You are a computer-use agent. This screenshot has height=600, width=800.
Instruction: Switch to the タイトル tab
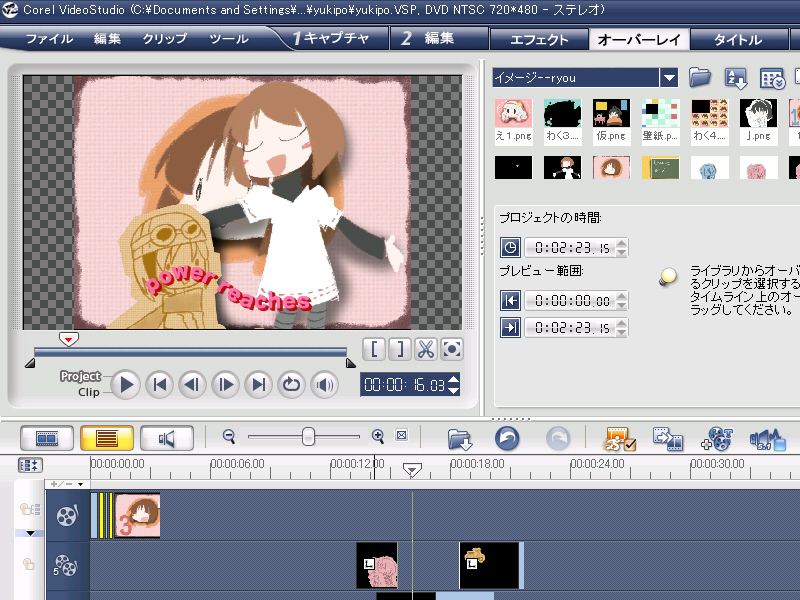tap(738, 39)
